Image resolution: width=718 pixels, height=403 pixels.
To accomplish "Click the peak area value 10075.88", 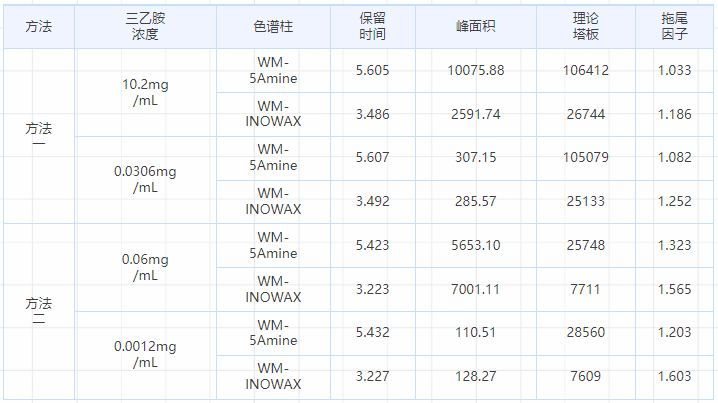I will click(476, 70).
